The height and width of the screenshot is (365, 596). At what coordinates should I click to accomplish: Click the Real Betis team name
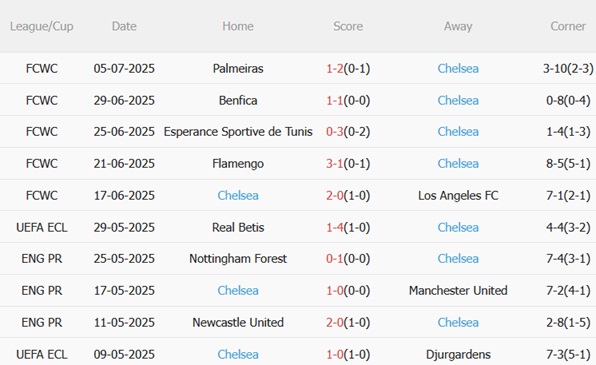point(238,227)
